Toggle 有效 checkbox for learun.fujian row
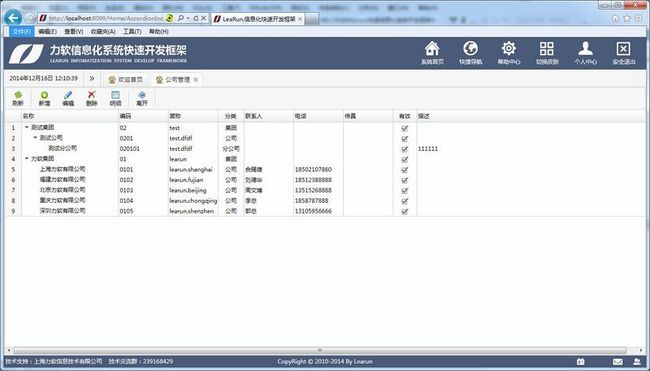The height and width of the screenshot is (371, 650). pyautogui.click(x=405, y=180)
